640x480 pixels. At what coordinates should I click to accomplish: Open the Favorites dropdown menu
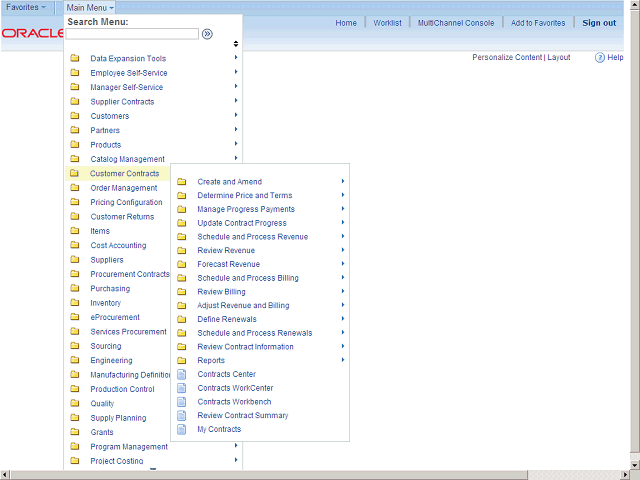26,7
